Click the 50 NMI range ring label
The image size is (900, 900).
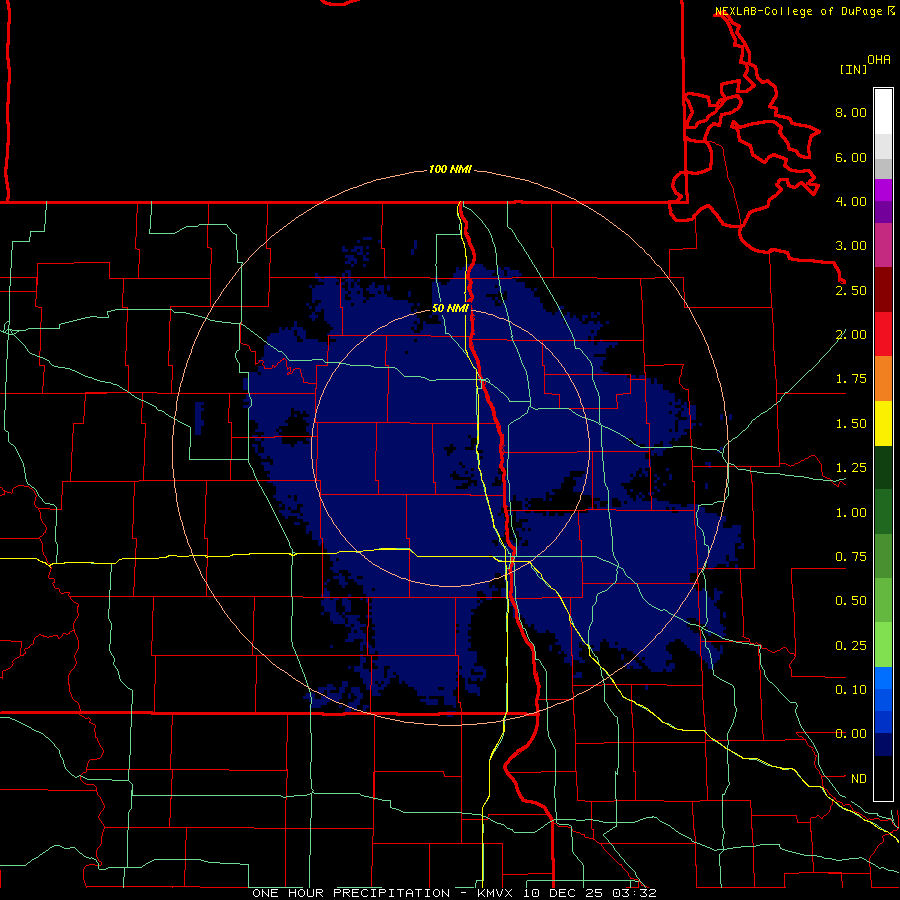(450, 308)
